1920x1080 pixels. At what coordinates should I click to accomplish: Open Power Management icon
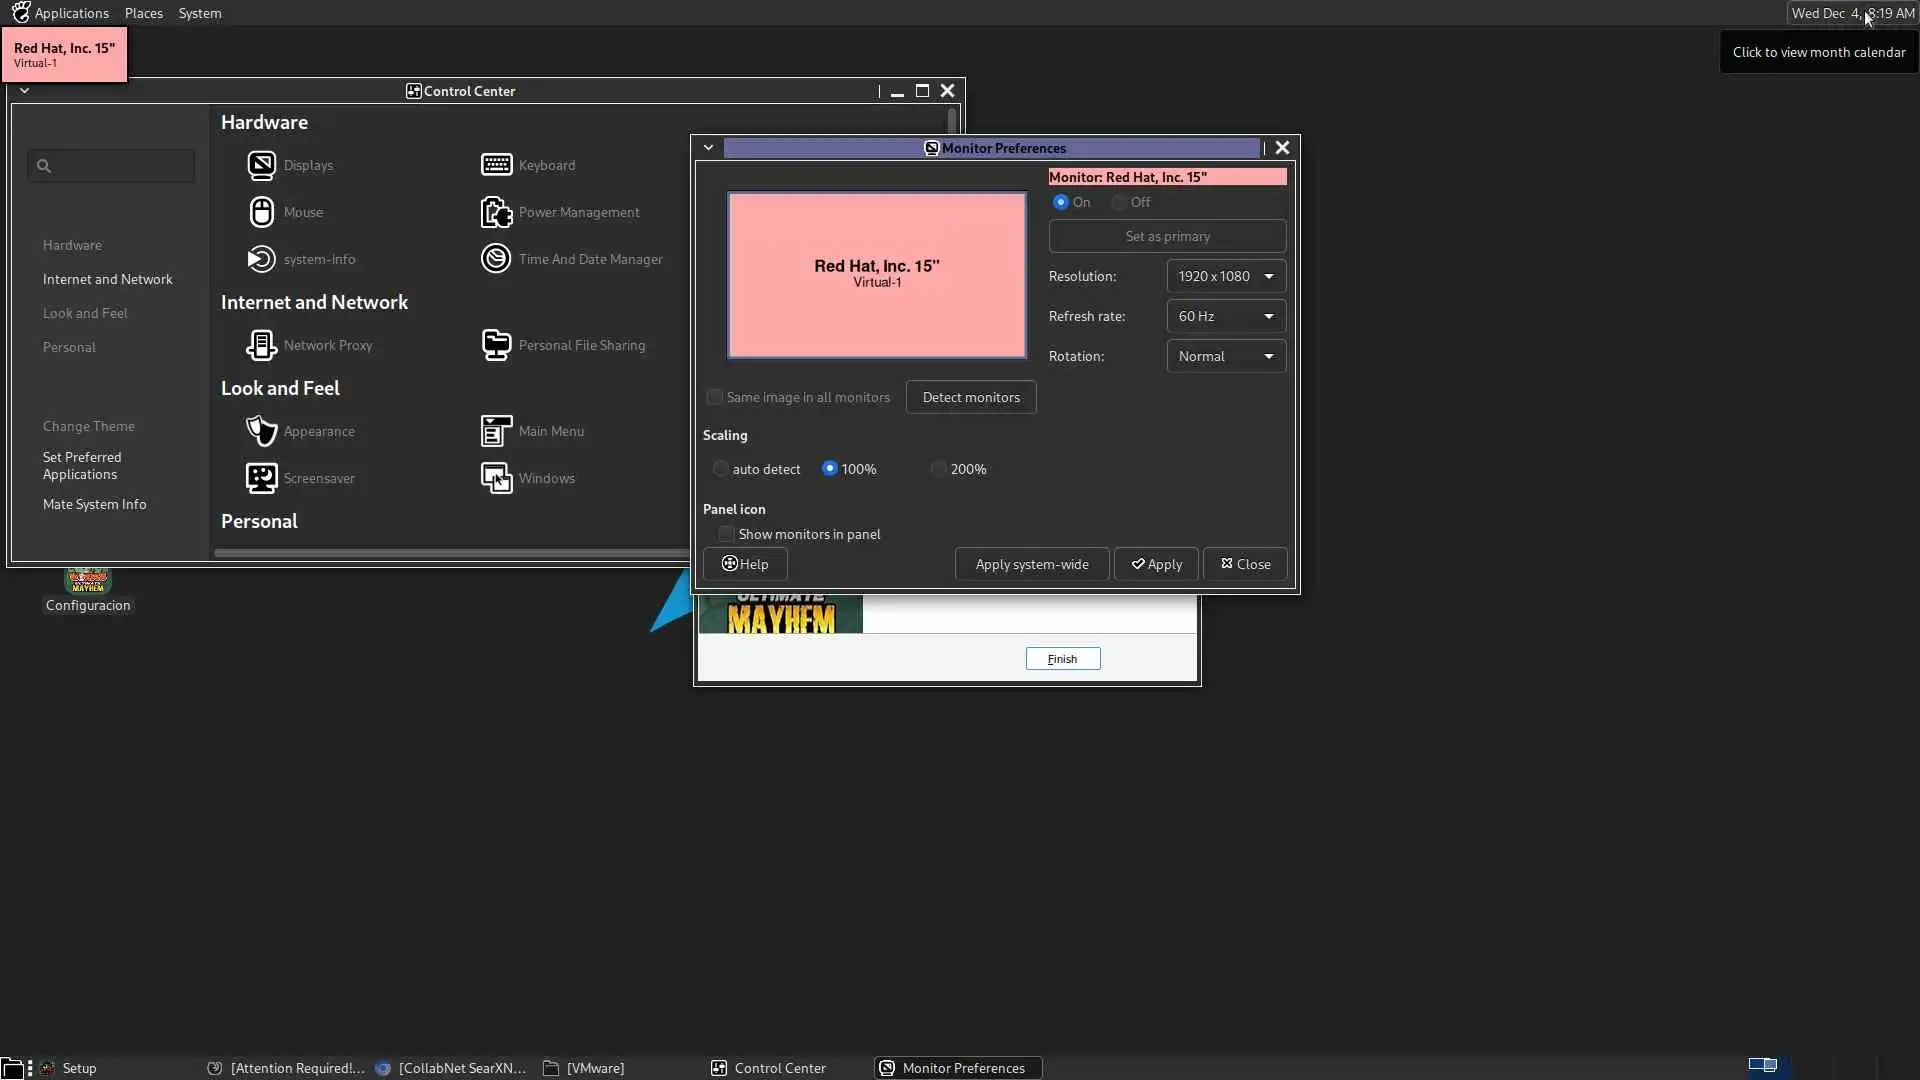coord(496,212)
